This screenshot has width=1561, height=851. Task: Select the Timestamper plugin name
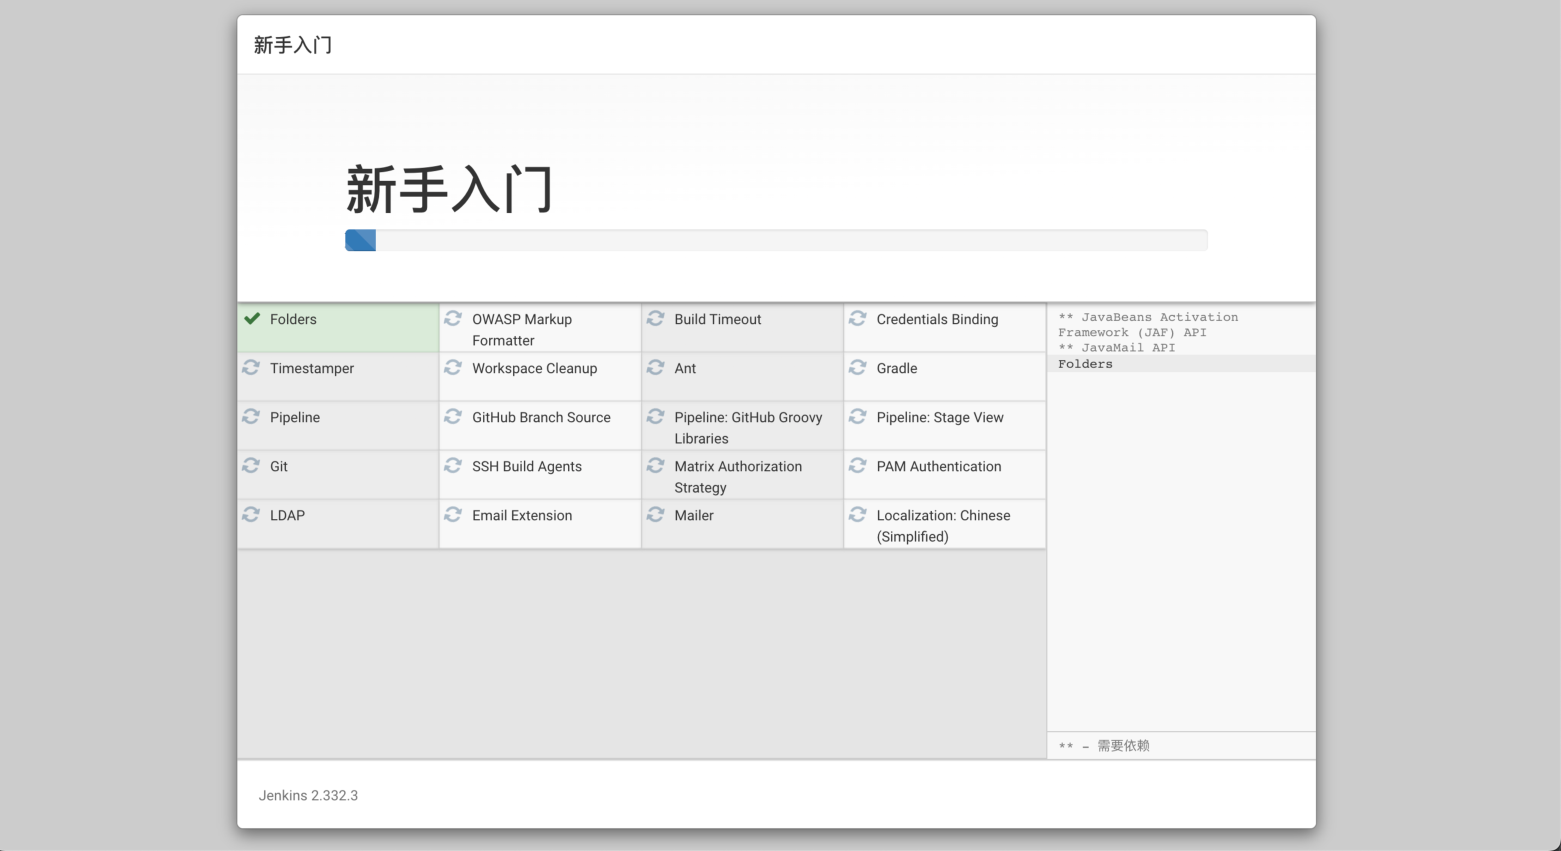pyautogui.click(x=312, y=368)
